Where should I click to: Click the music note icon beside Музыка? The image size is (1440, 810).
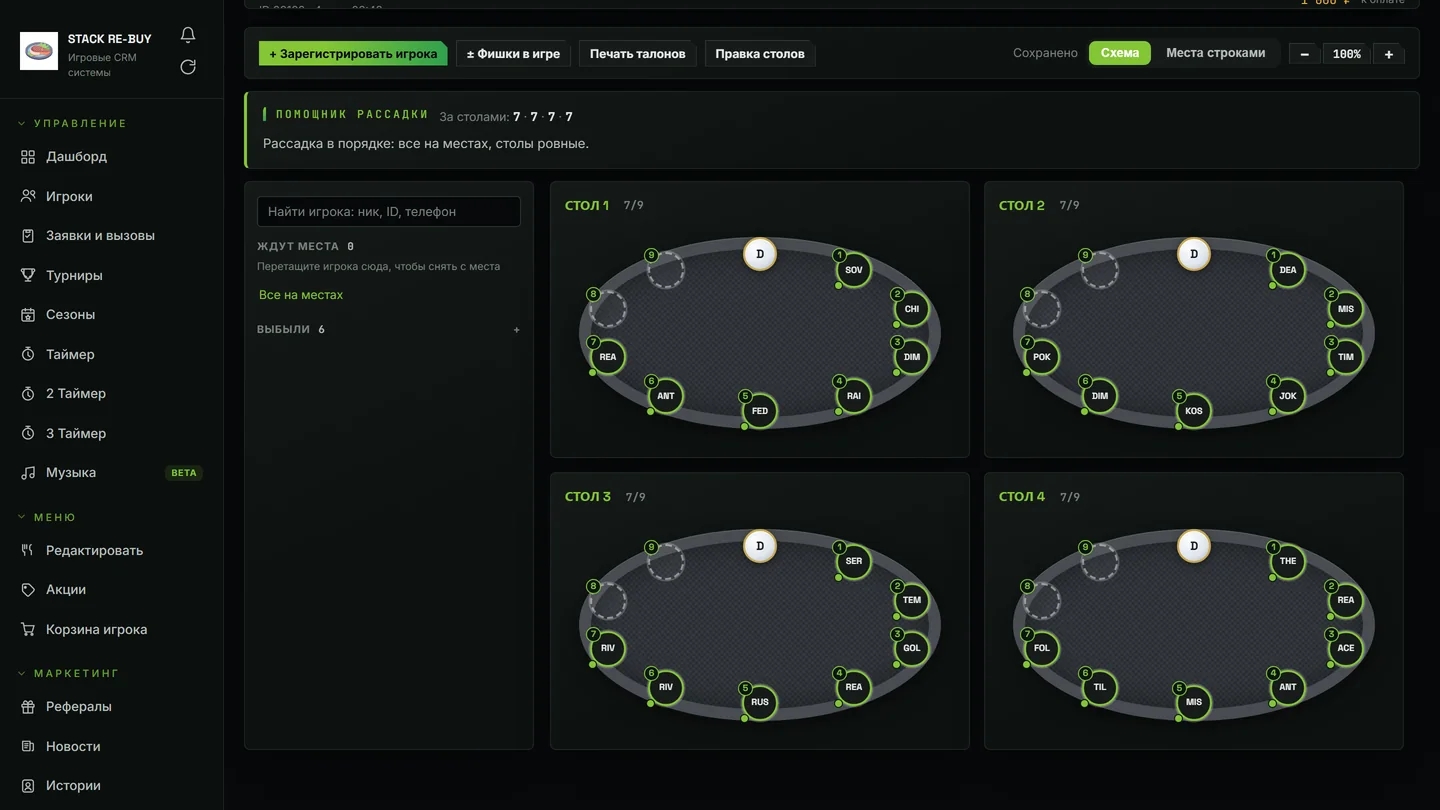(x=28, y=473)
